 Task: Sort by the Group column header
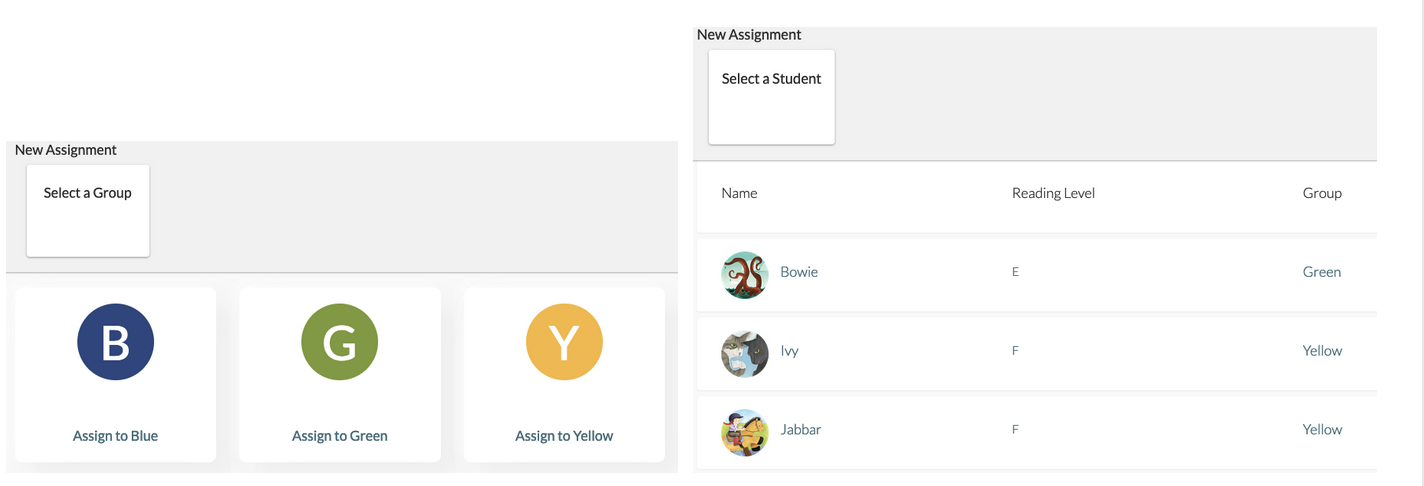click(x=1322, y=193)
